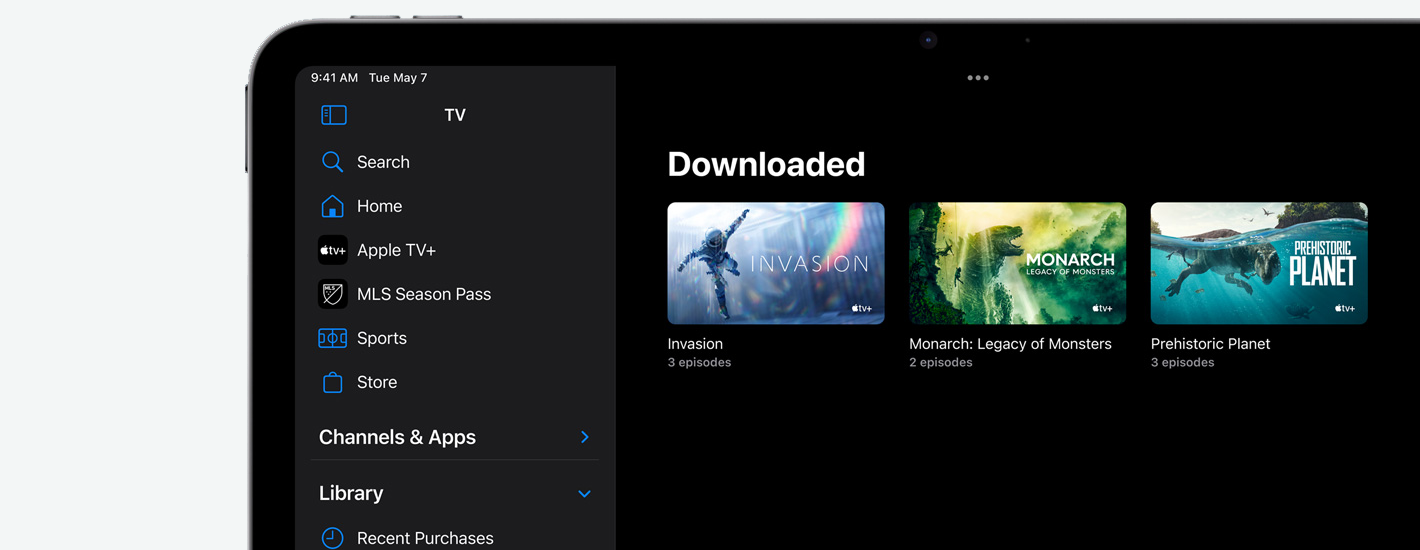Open the three-dot multitasking menu
The width and height of the screenshot is (1420, 550).
point(978,78)
